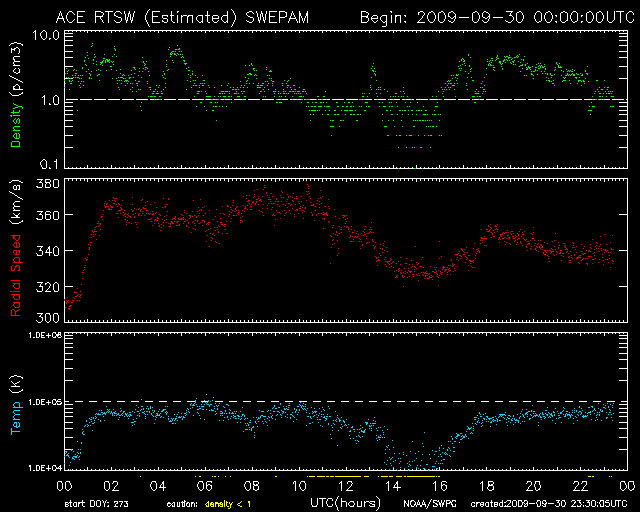Click the "04" hour tick label

tap(158, 486)
